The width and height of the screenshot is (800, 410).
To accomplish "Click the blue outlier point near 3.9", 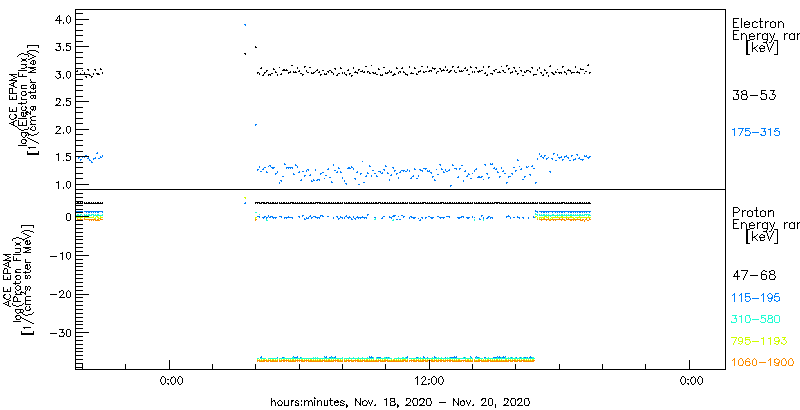I will (245, 24).
